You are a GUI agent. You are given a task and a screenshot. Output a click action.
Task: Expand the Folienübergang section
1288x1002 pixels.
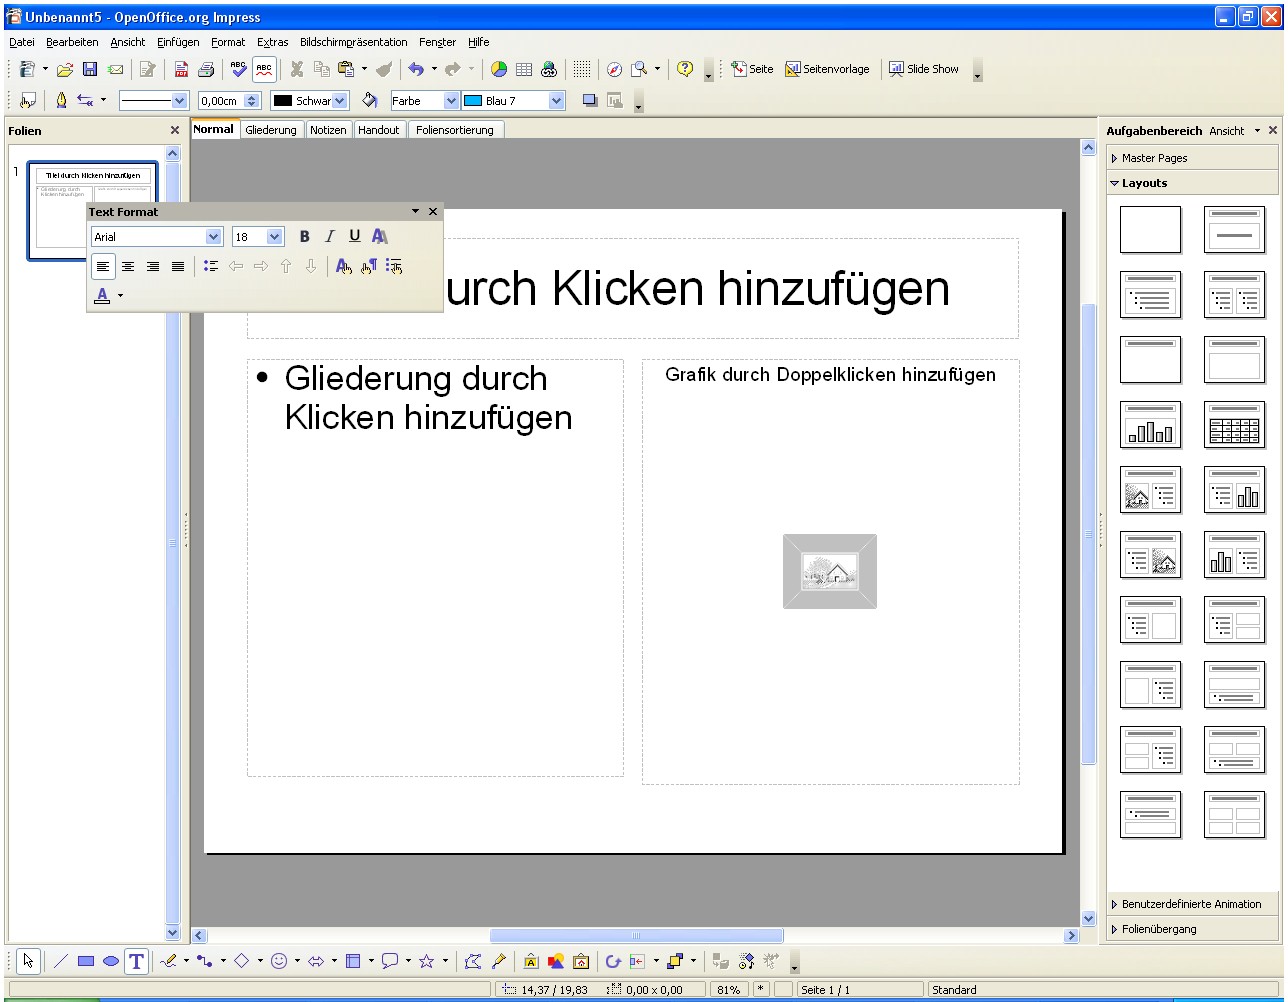click(x=1192, y=929)
